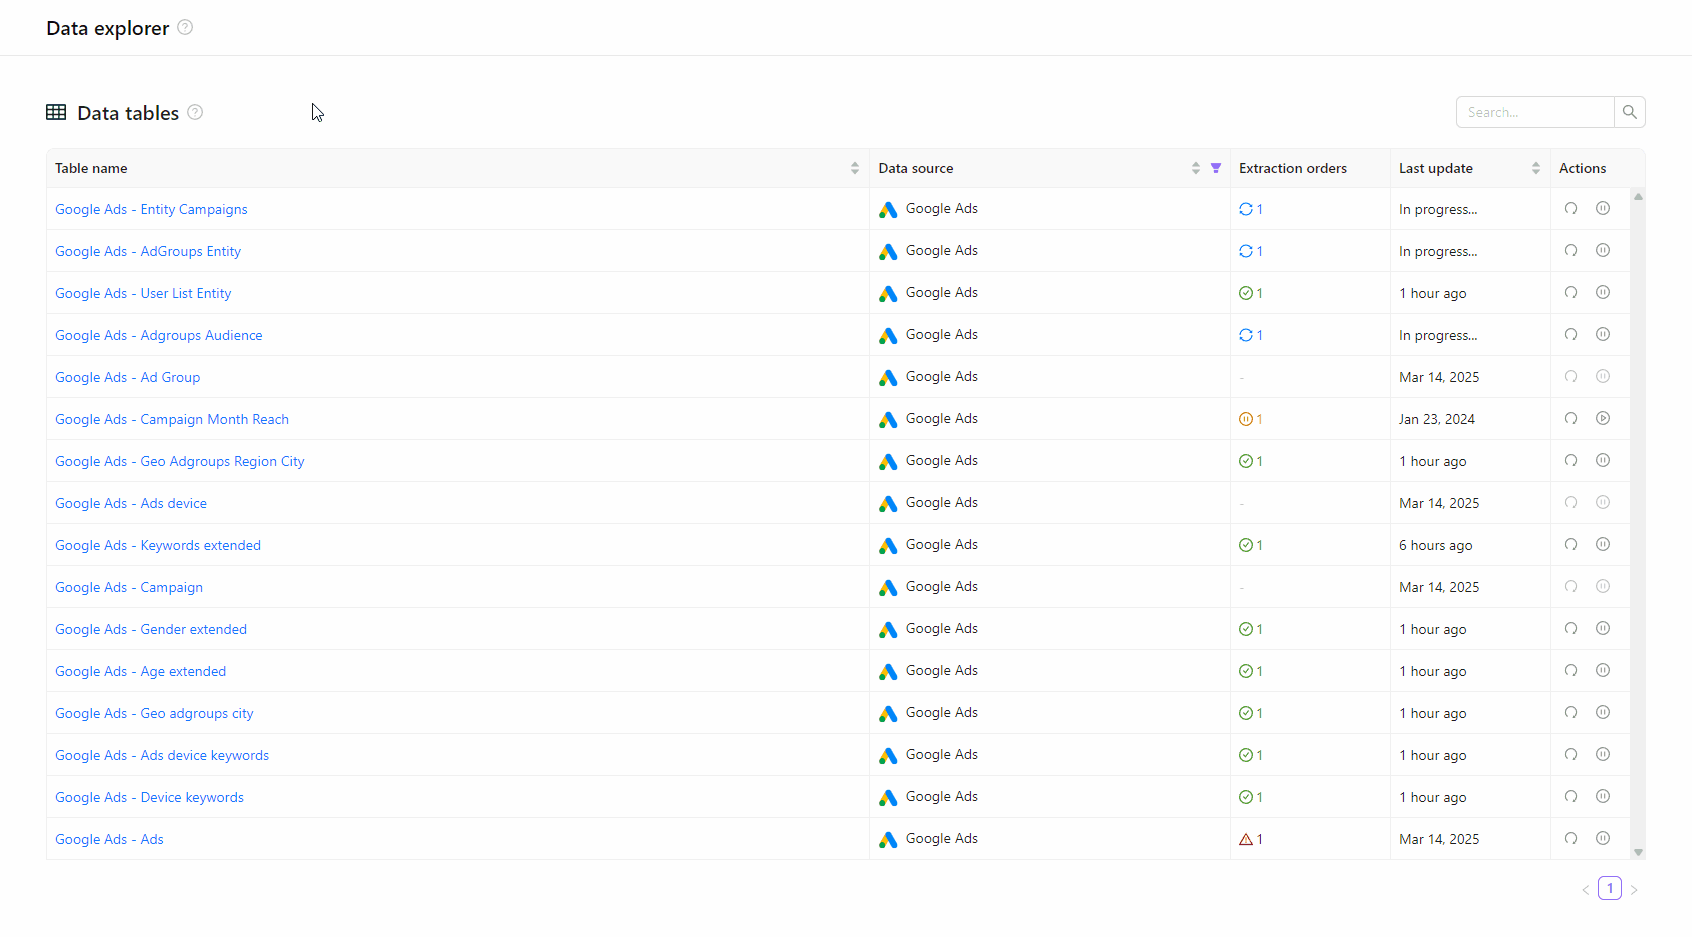This screenshot has height=937, width=1692.
Task: Pause extraction for Keywords extended table
Action: click(1603, 545)
